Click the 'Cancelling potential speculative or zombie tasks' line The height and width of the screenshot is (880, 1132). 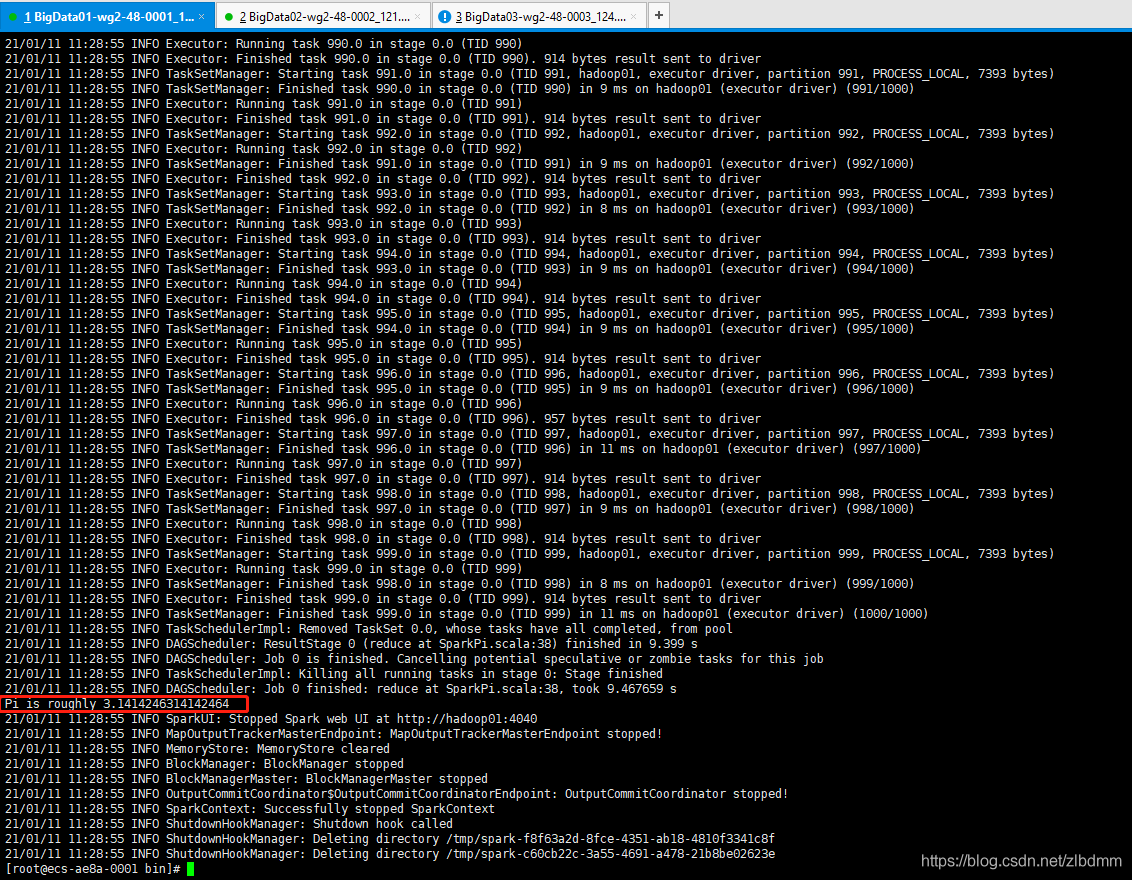pyautogui.click(x=414, y=659)
